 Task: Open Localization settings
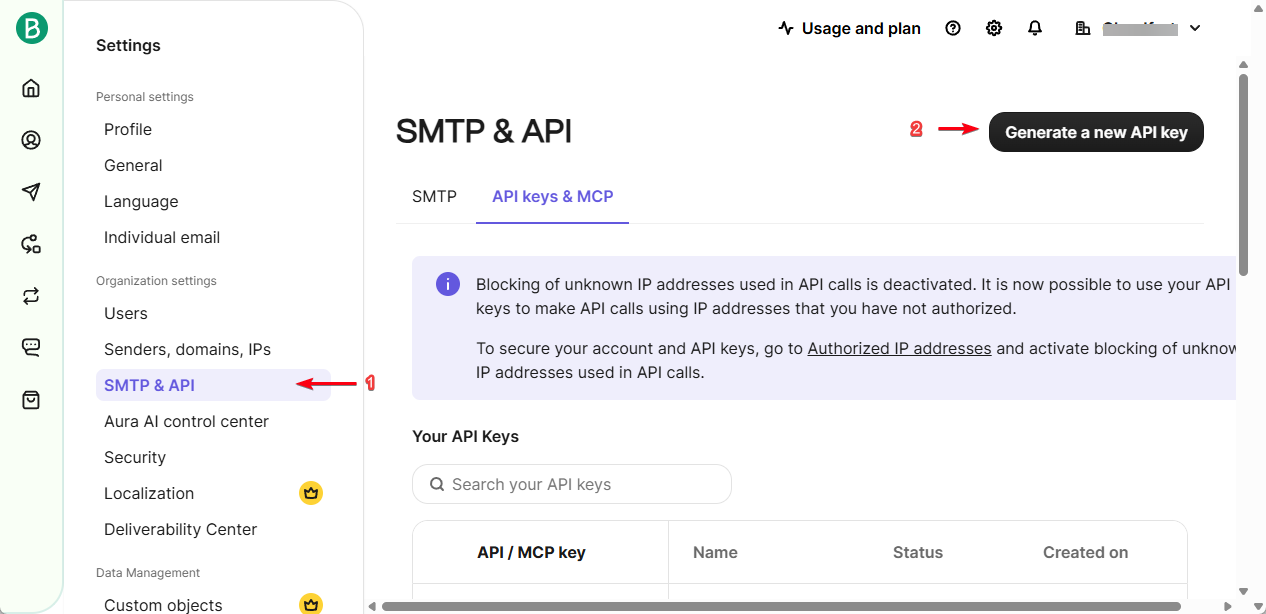[x=149, y=493]
